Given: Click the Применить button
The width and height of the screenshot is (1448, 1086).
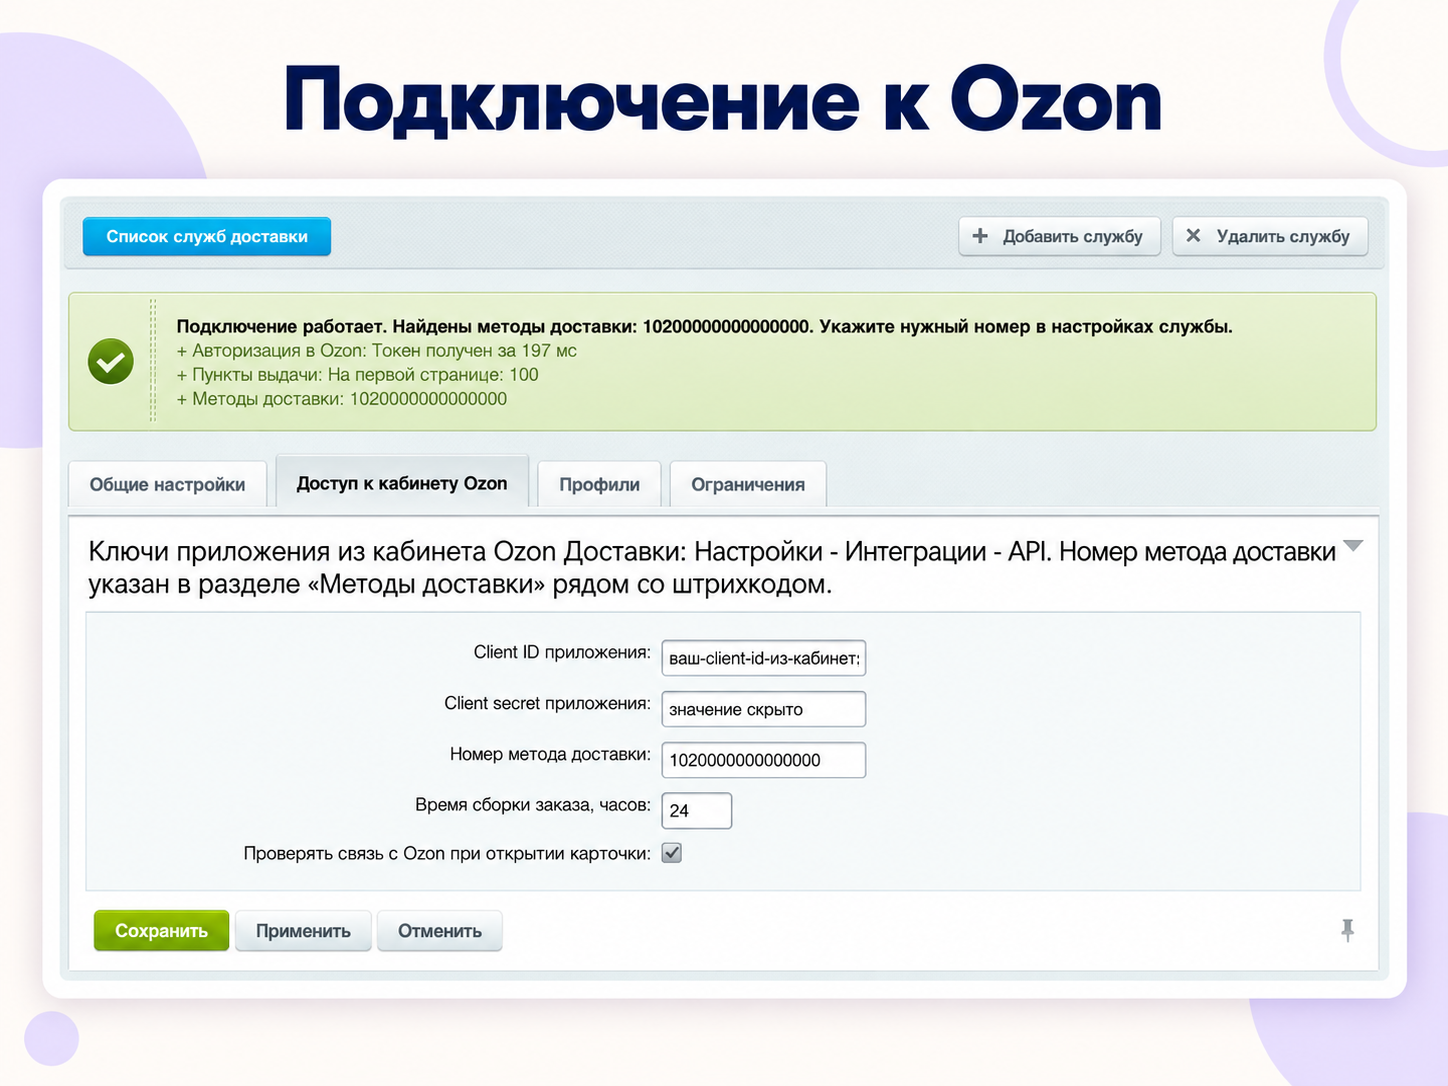Looking at the screenshot, I should (303, 931).
